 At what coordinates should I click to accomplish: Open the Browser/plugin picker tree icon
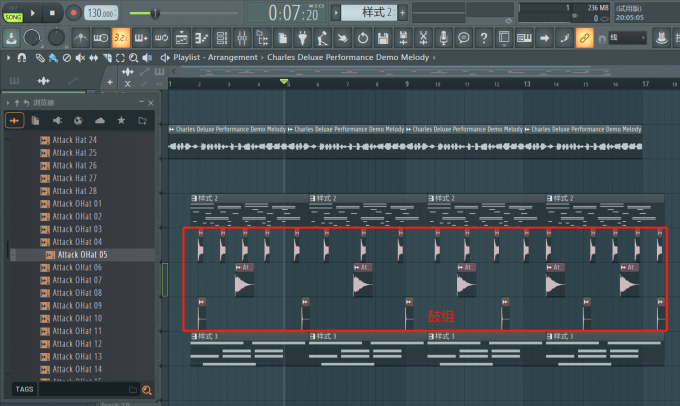(x=262, y=38)
